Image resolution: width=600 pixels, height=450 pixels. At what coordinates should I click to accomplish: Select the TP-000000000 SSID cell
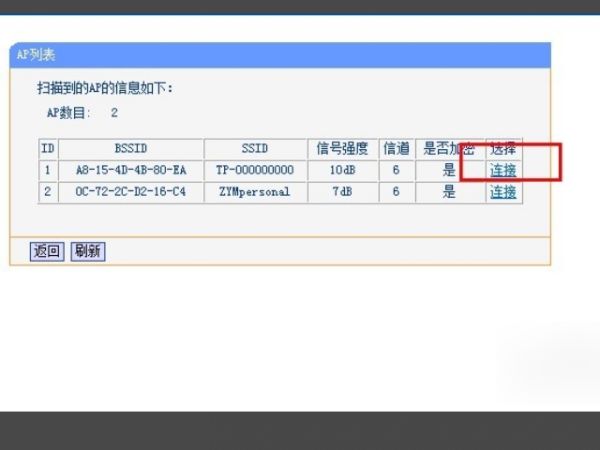(x=255, y=170)
